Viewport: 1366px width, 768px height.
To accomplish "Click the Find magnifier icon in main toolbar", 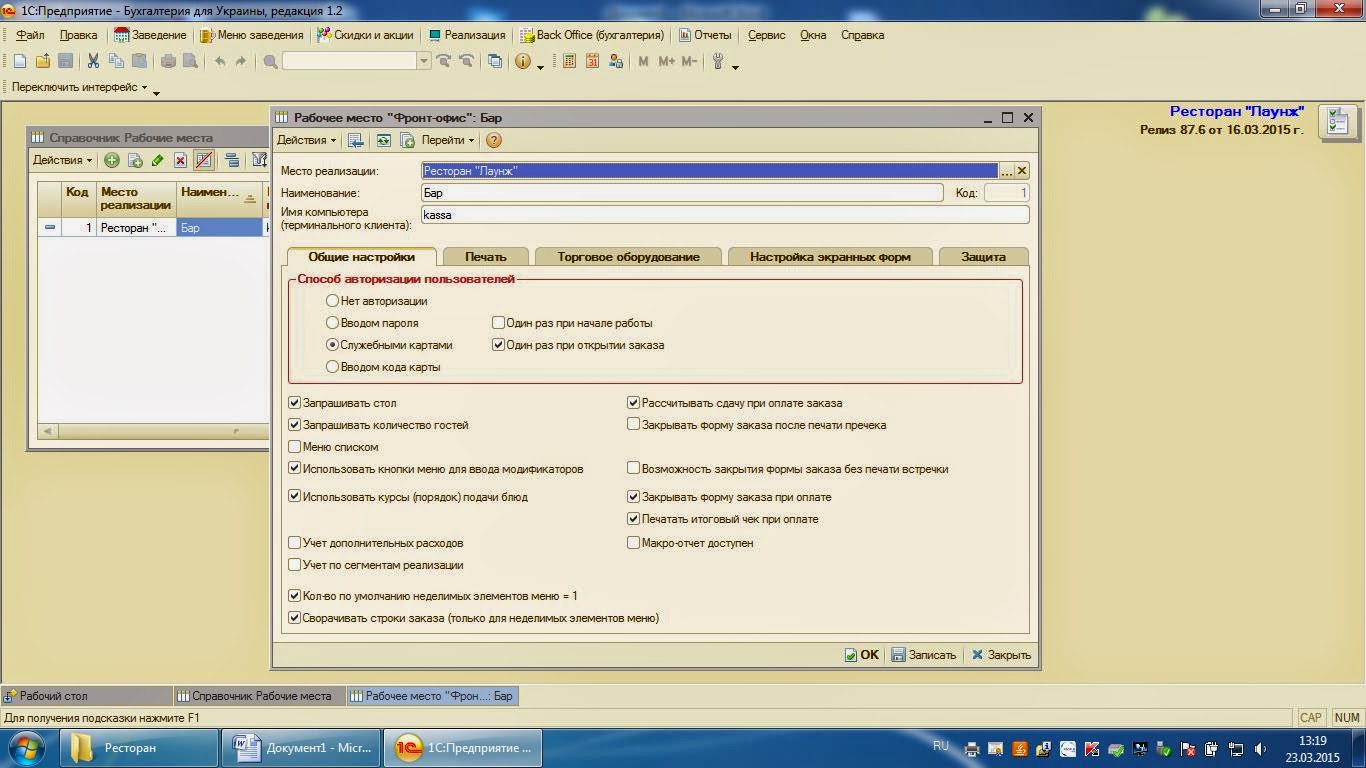I will (270, 61).
